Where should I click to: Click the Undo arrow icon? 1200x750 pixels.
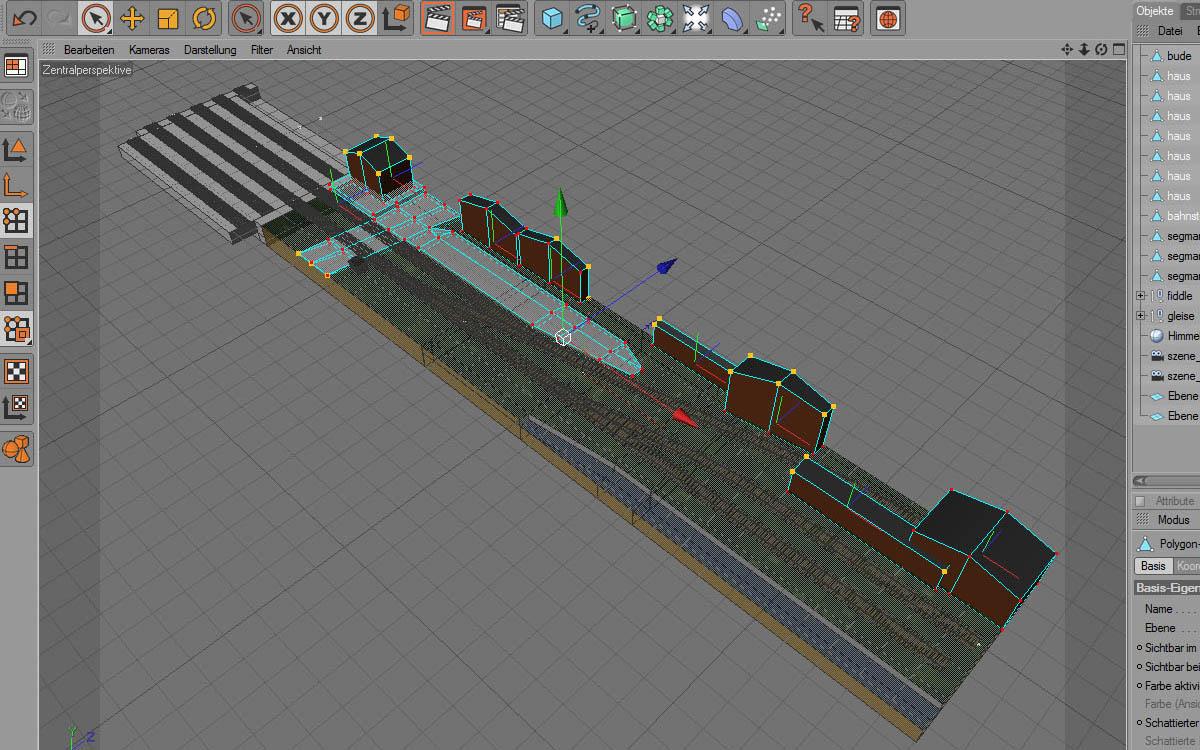[x=24, y=18]
